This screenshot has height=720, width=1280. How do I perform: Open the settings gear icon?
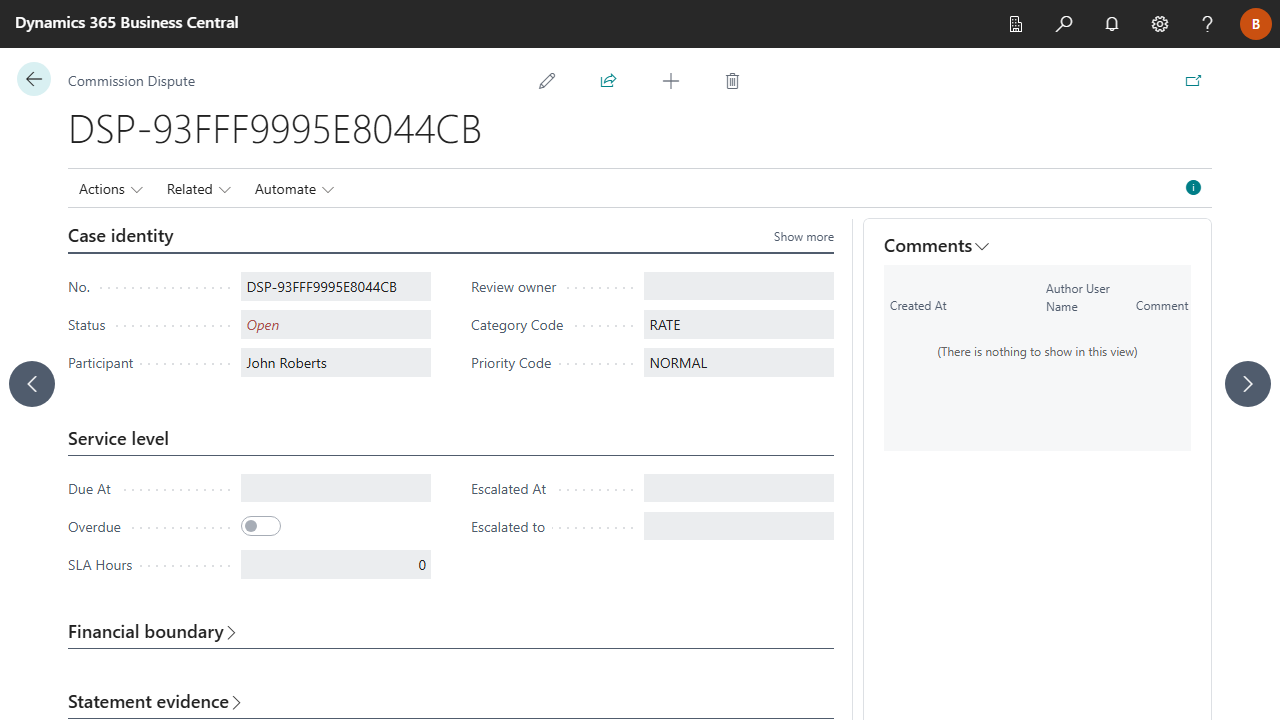pos(1160,24)
